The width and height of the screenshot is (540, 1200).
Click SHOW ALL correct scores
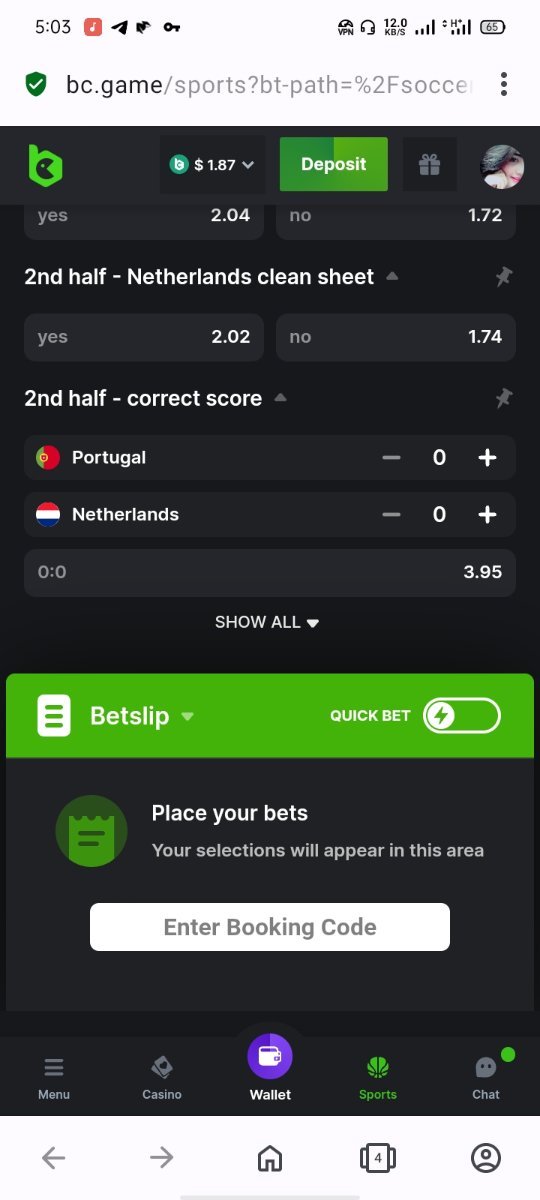click(x=267, y=622)
